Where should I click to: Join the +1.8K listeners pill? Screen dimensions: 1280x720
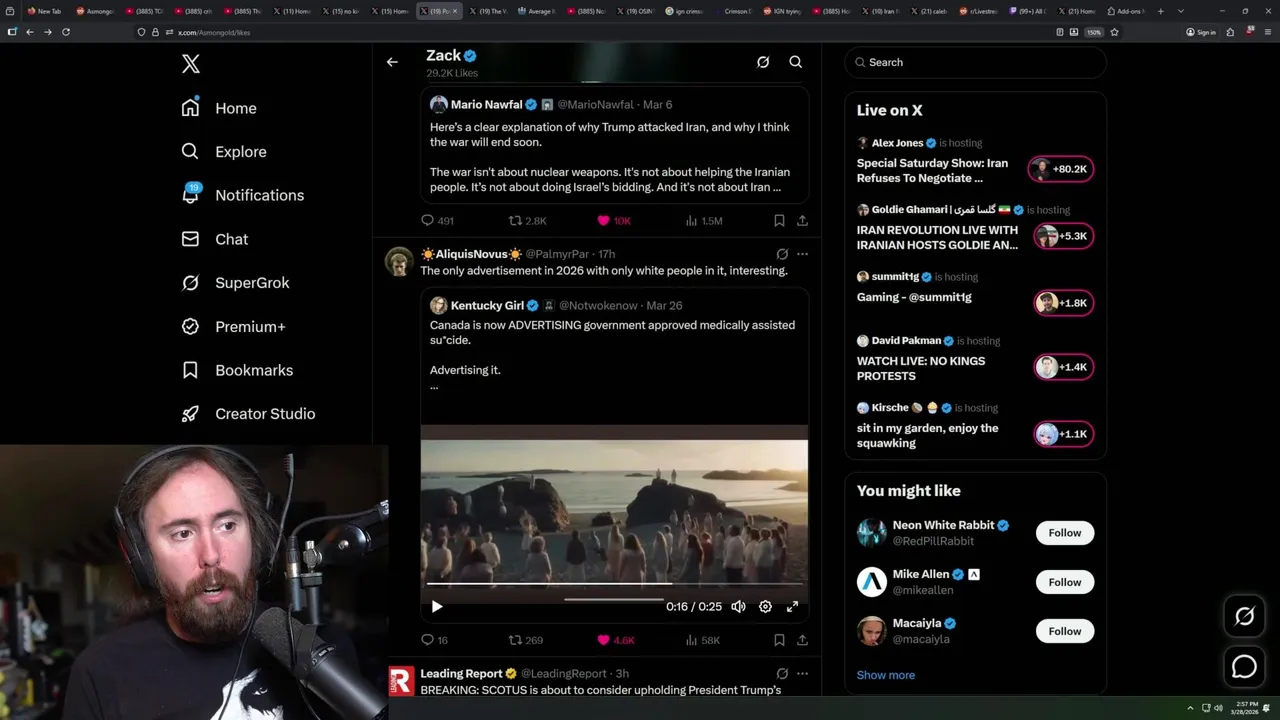click(x=1064, y=303)
